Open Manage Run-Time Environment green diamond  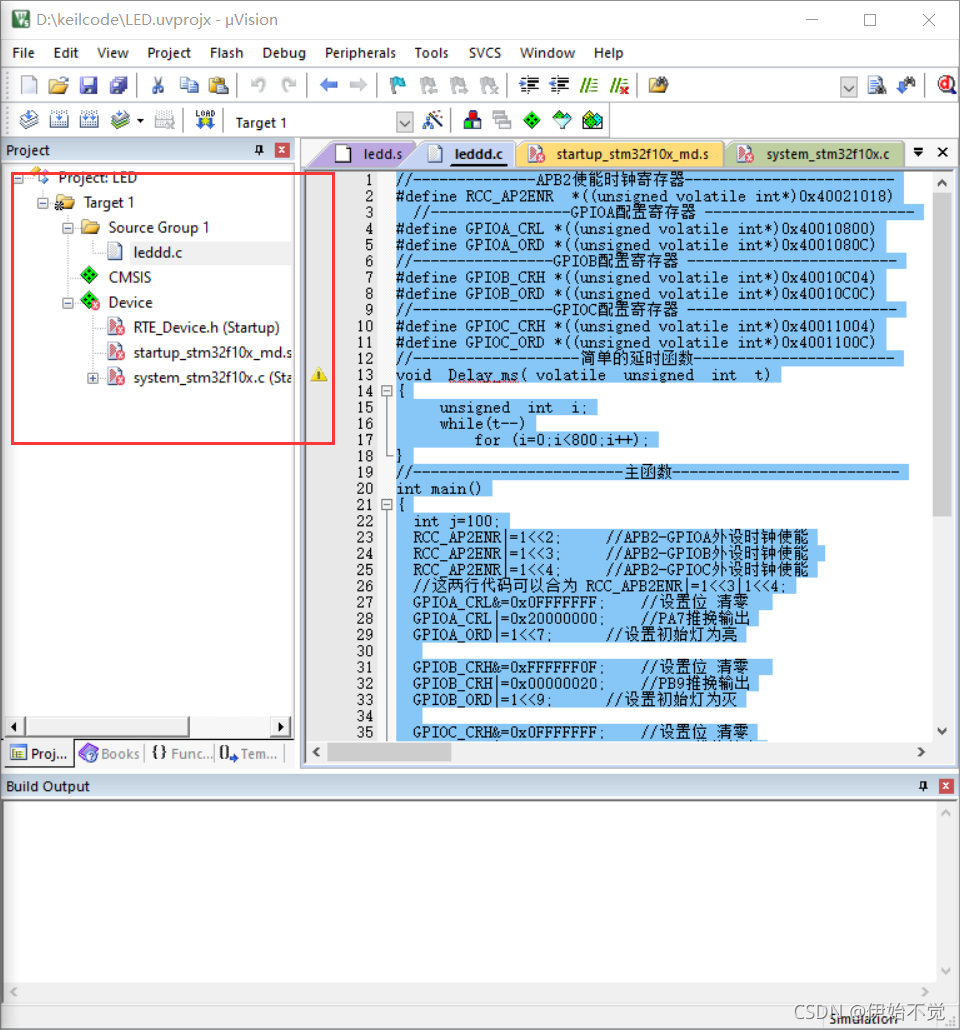(532, 120)
